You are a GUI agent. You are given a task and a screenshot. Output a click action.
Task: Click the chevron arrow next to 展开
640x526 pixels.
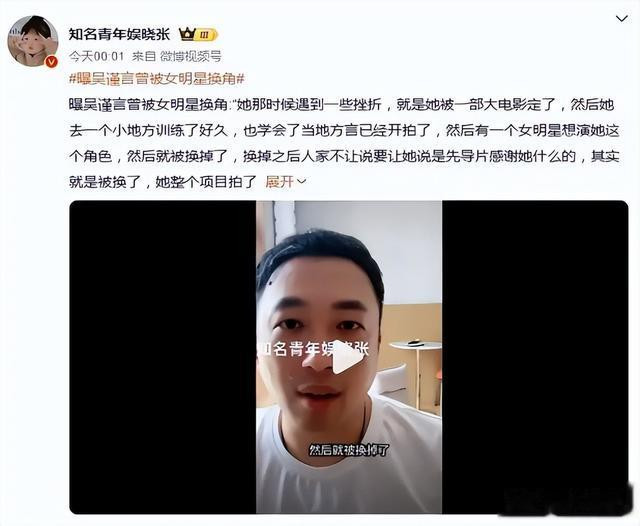(301, 182)
